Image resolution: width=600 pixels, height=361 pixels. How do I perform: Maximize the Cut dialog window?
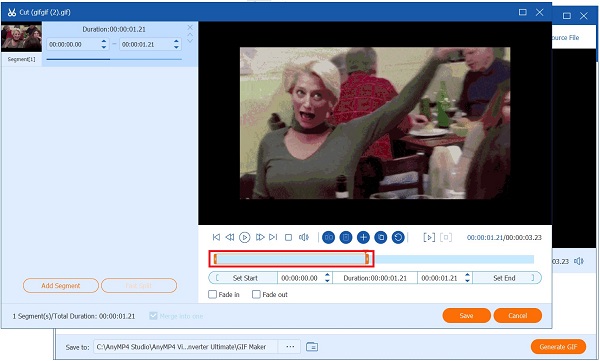pos(523,12)
